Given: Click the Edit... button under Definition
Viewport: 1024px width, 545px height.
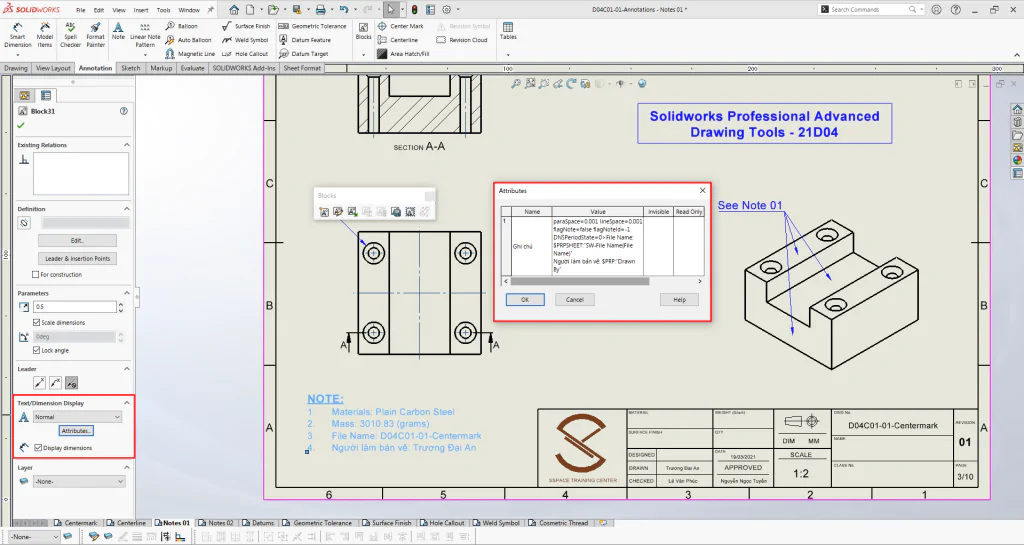Looking at the screenshot, I should coord(77,240).
